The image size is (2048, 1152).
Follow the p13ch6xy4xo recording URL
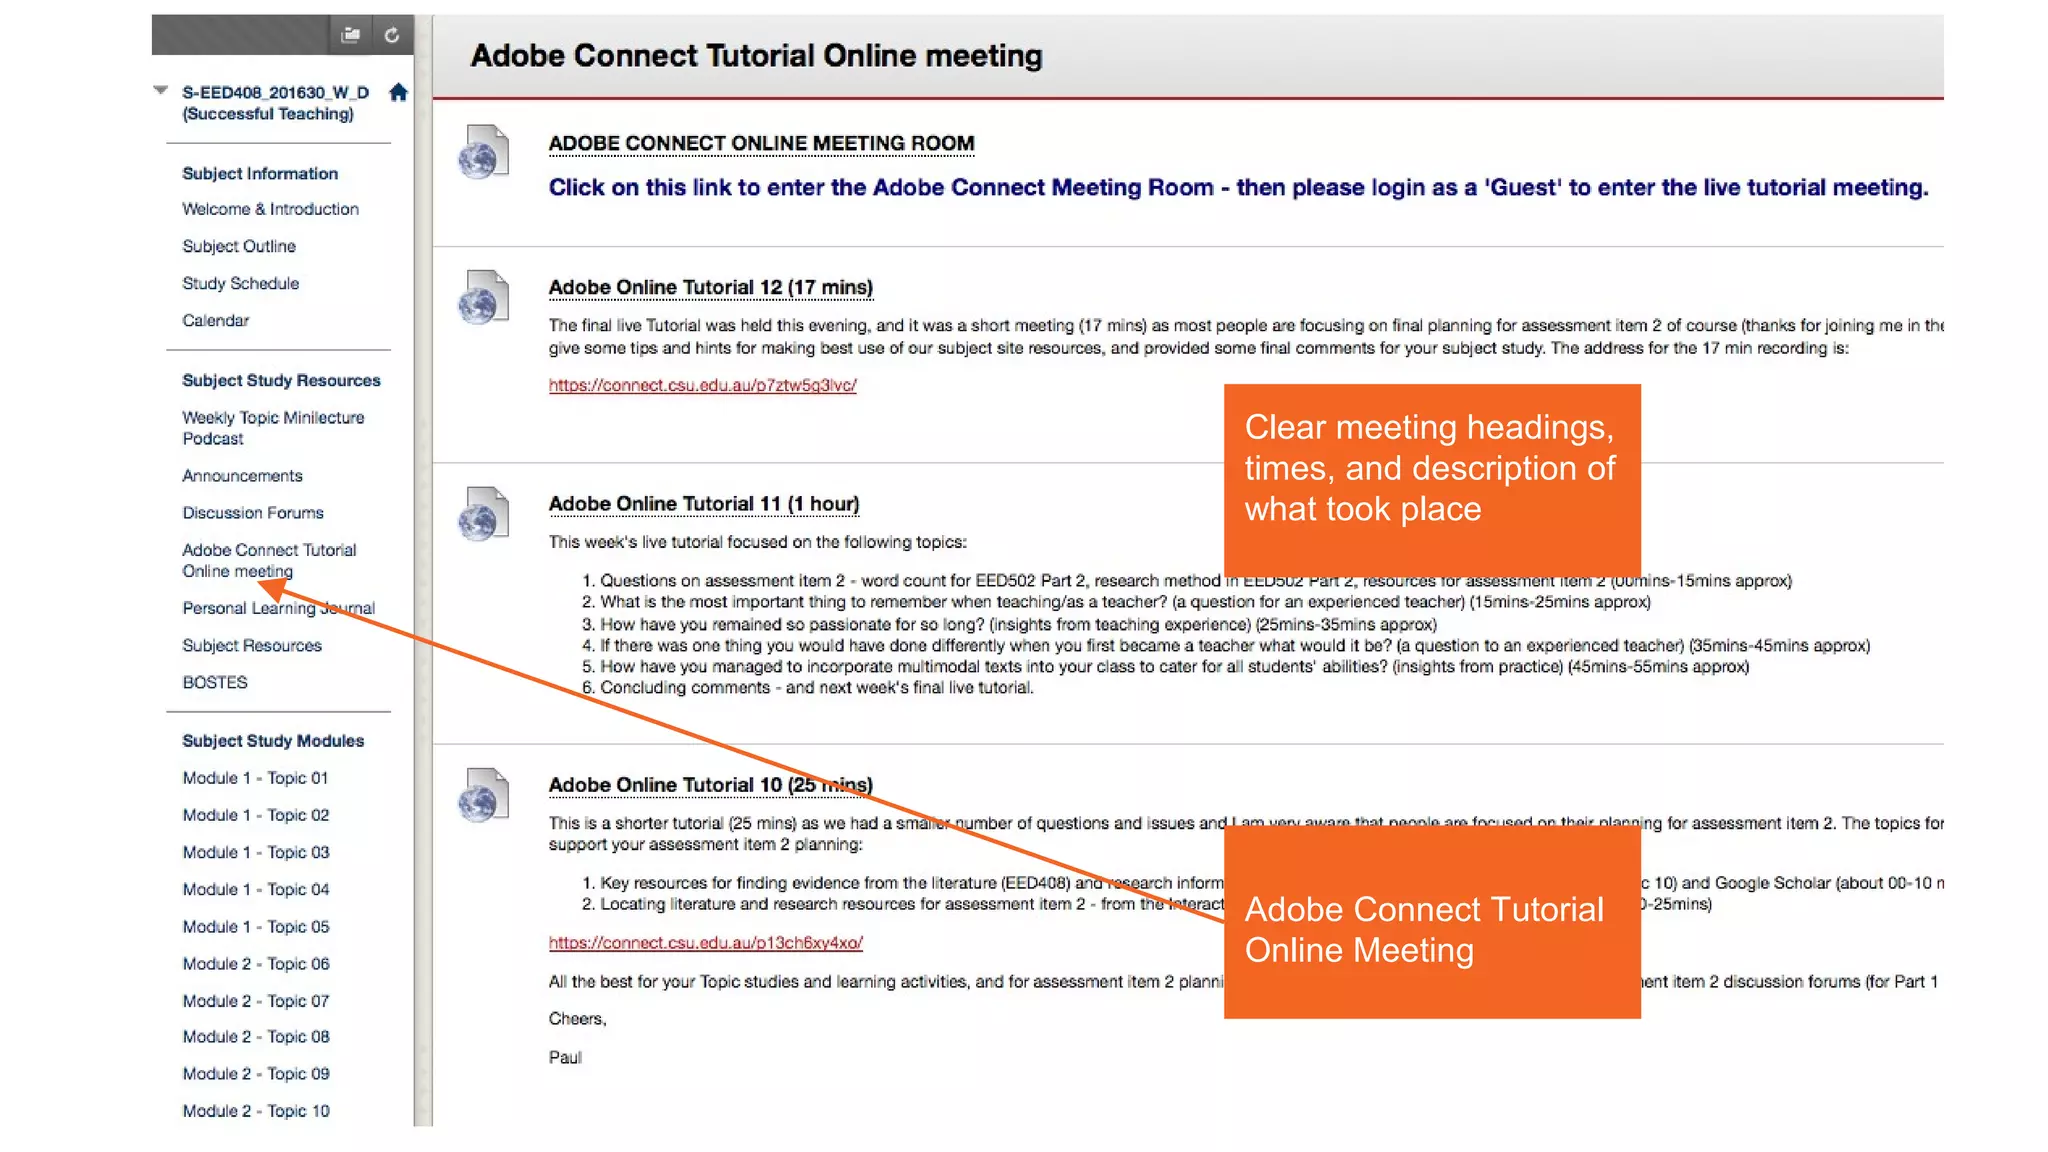point(705,942)
